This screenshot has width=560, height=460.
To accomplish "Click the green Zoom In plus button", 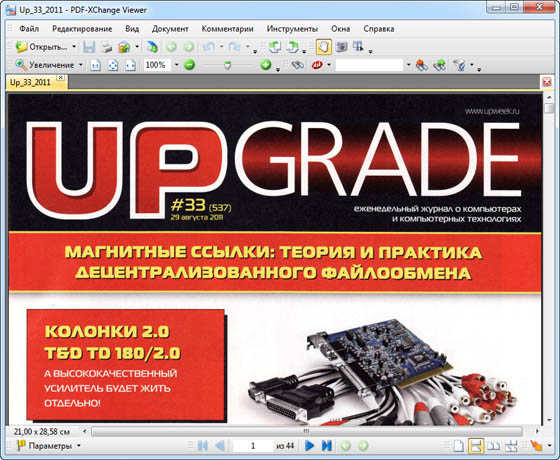I will coord(266,65).
